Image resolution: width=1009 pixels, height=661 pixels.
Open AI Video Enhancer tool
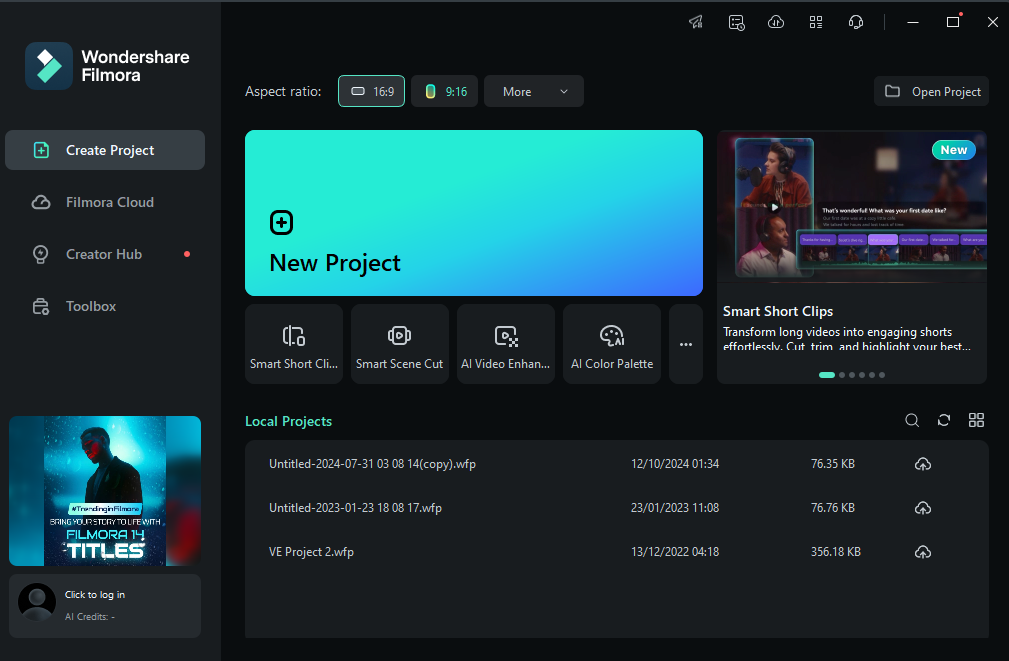coord(506,344)
